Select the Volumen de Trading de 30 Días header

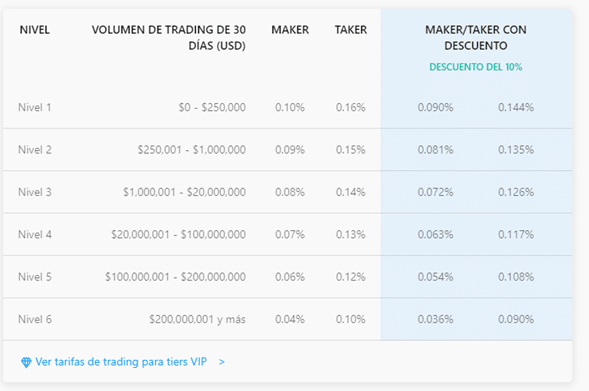169,38
